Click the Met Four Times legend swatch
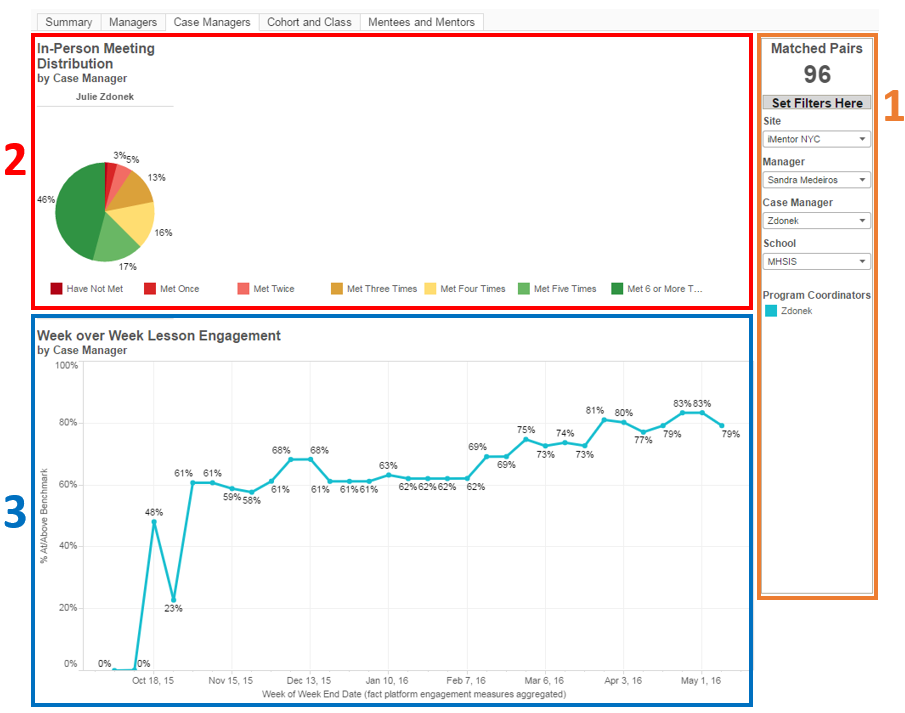Screen dimensions: 905x713 [430, 289]
